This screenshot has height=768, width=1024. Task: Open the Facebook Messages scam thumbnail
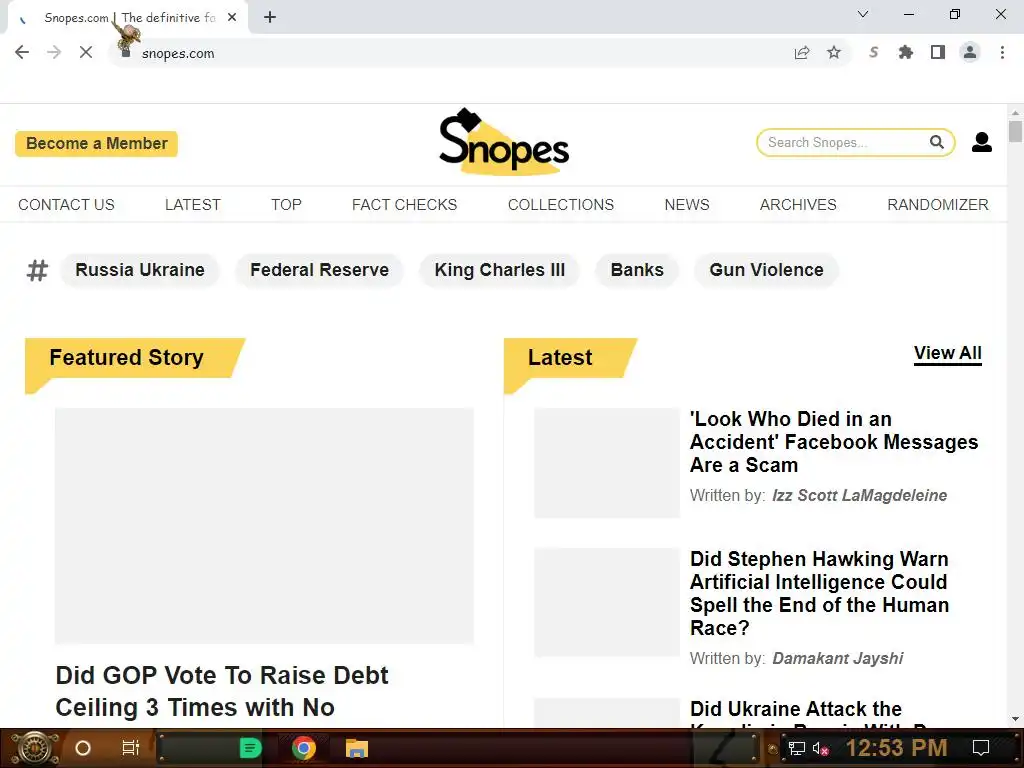tap(607, 463)
